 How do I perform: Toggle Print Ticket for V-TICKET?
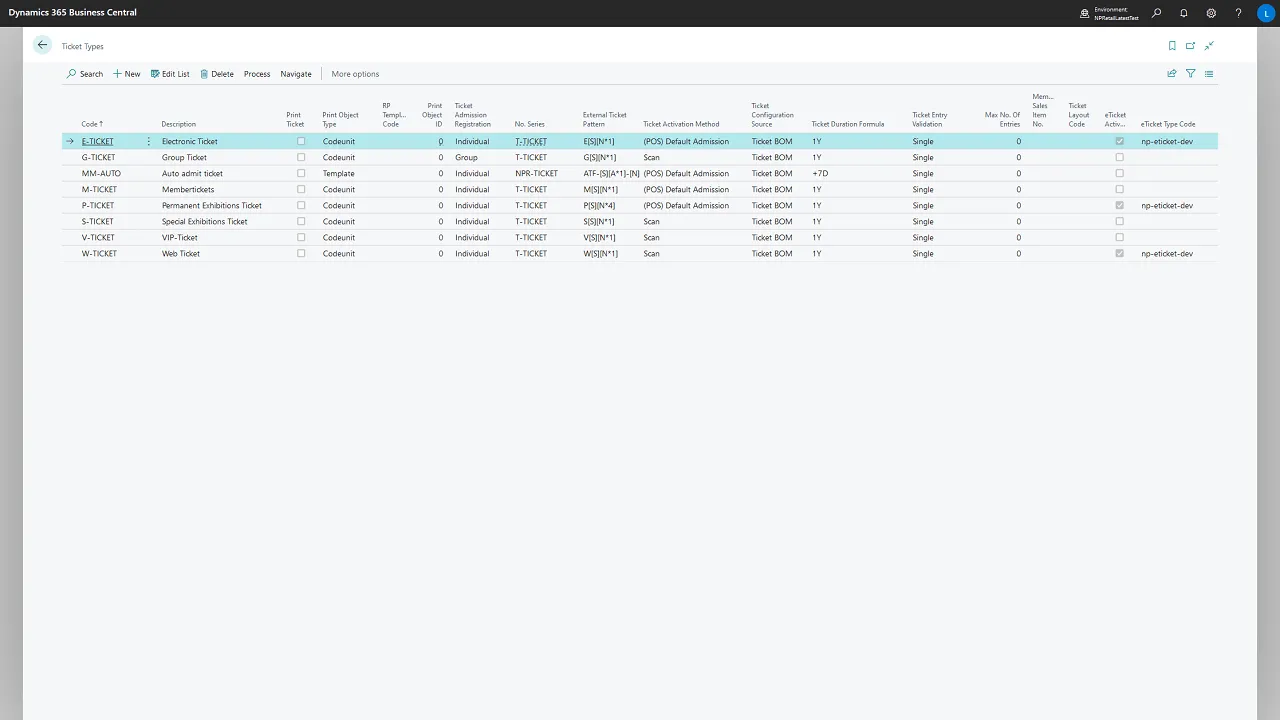[x=301, y=238]
